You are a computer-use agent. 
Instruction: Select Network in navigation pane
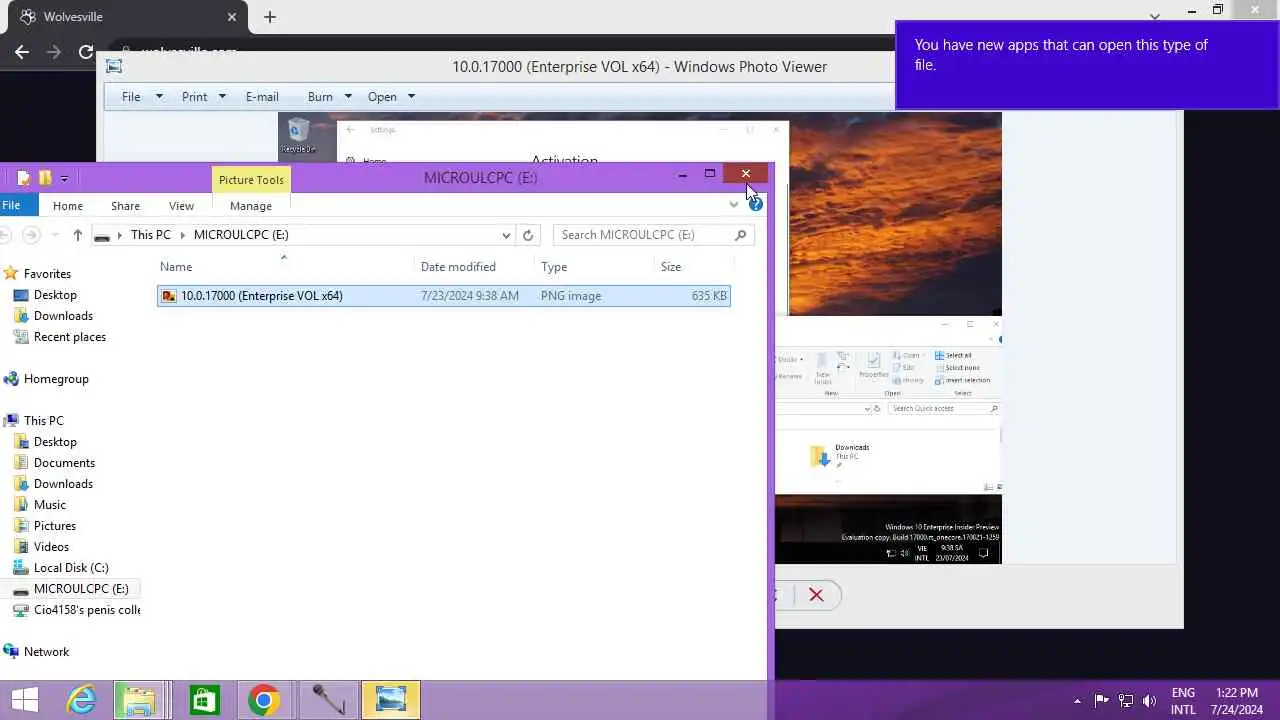tap(46, 652)
